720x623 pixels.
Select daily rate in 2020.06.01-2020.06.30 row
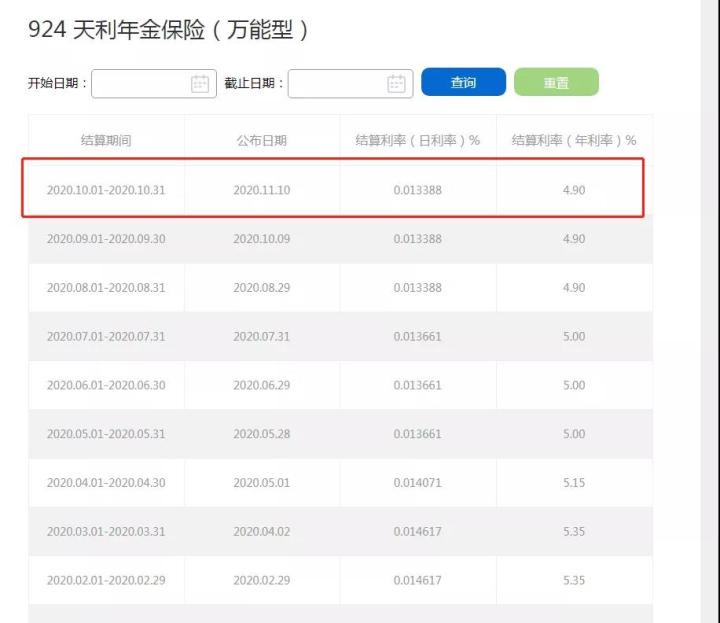tap(417, 385)
